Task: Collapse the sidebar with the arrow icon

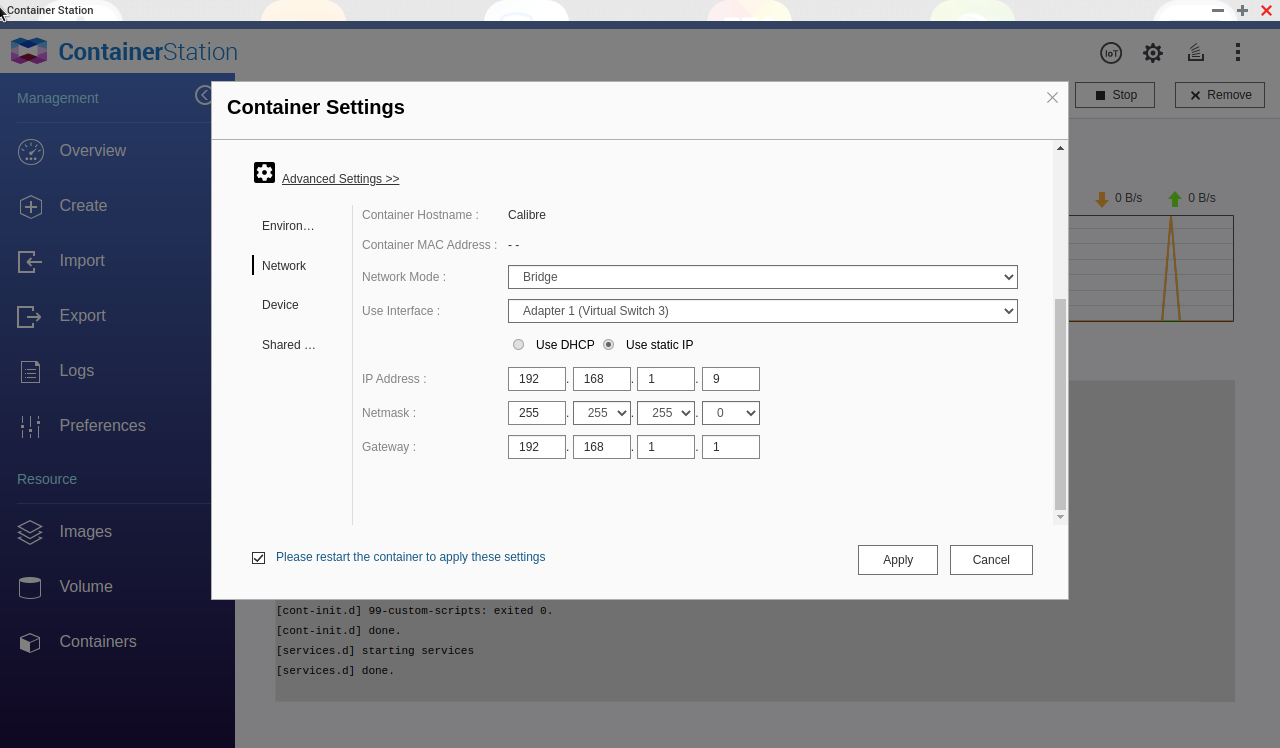Action: (204, 95)
